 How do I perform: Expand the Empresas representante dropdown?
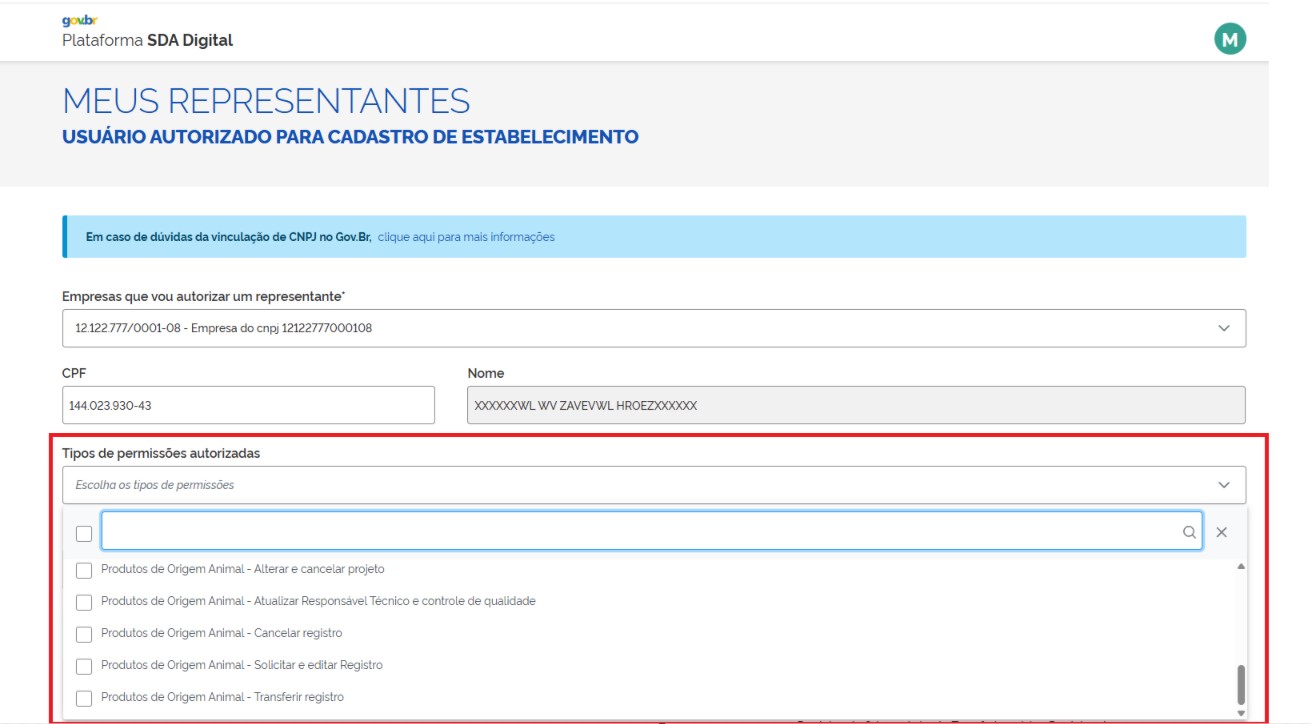point(1223,328)
